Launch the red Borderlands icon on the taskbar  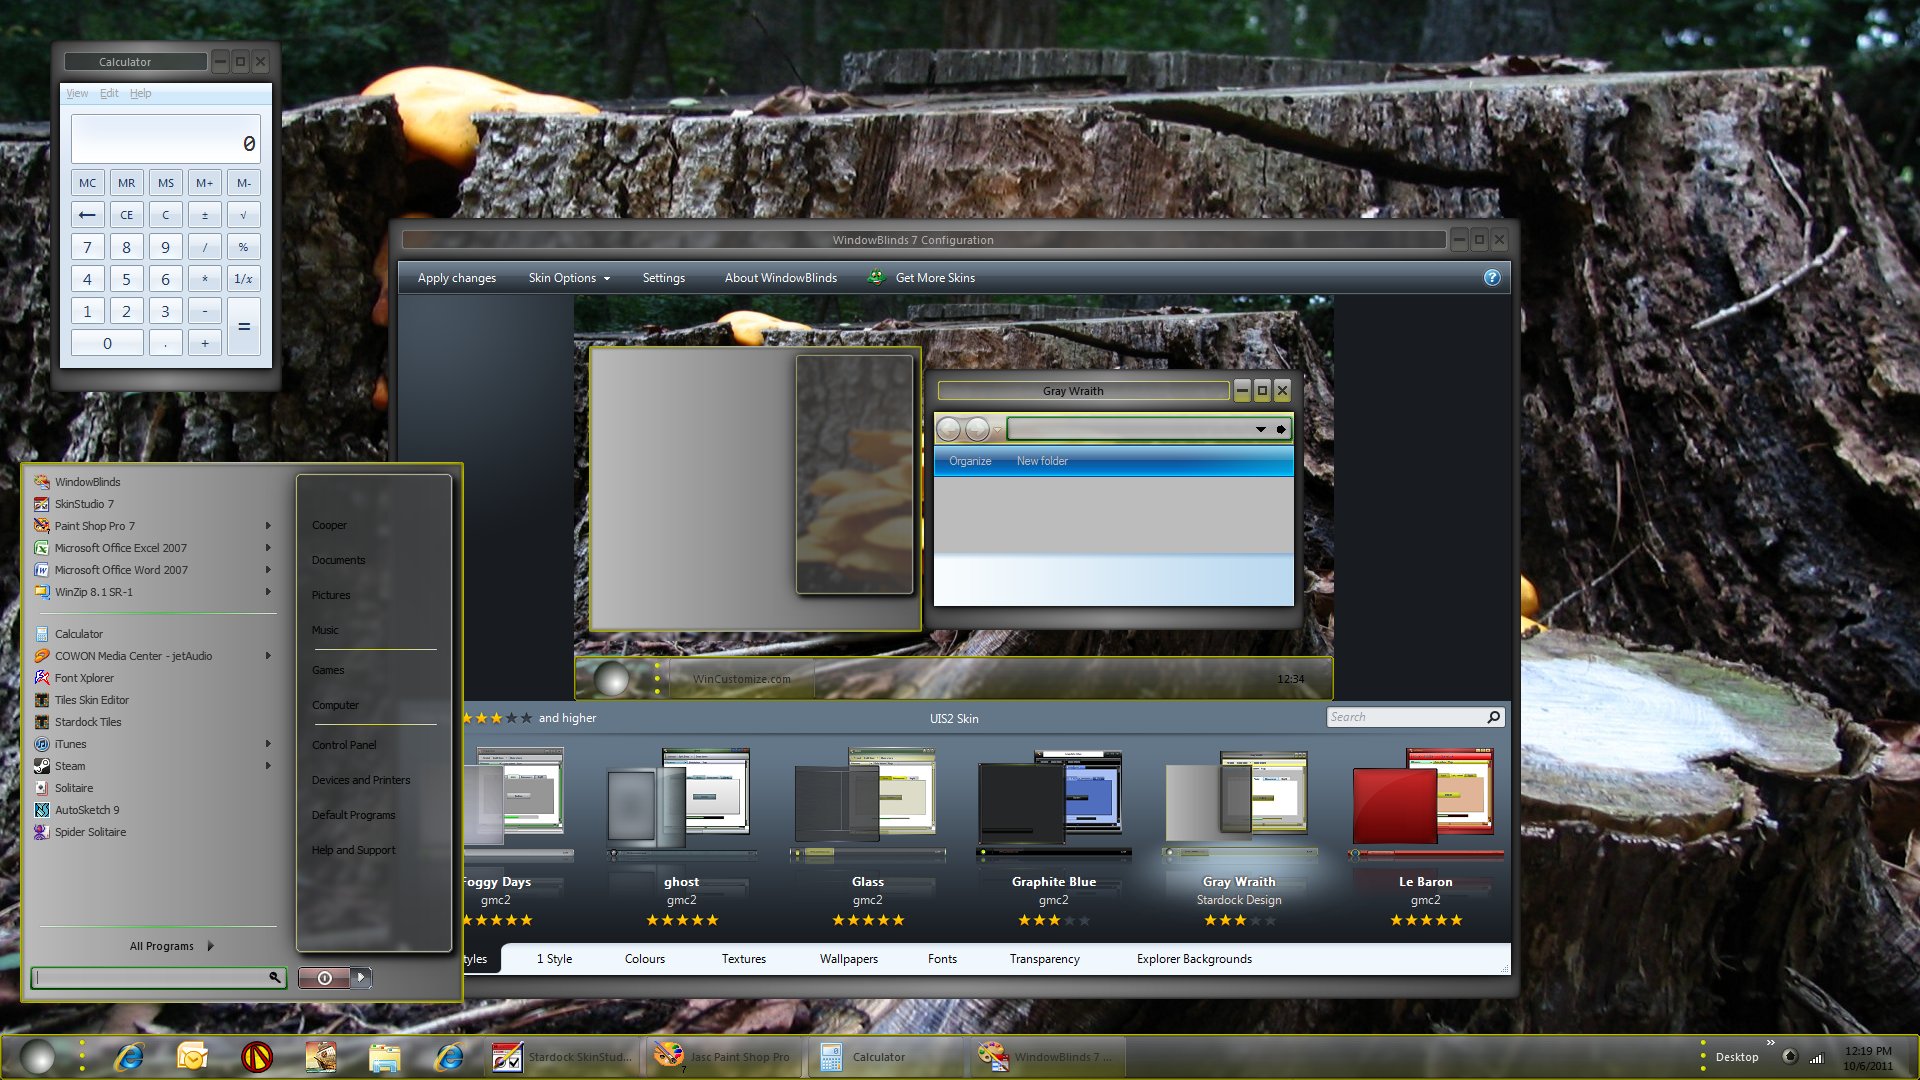[x=257, y=1056]
